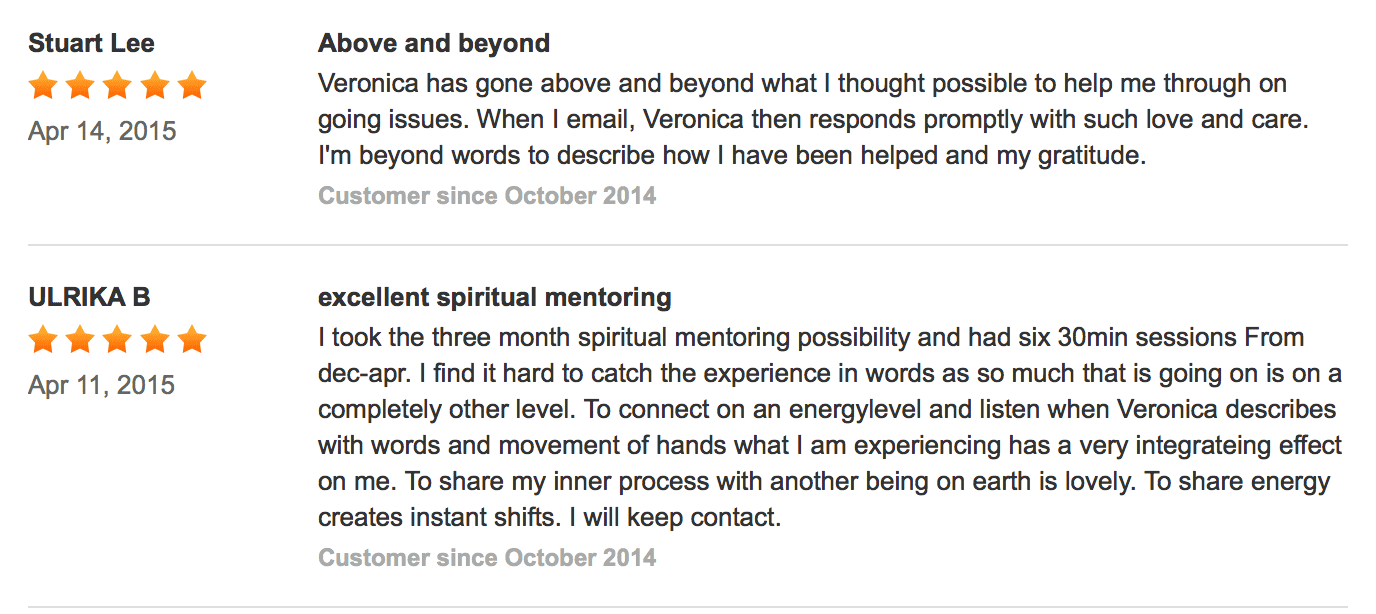1376x614 pixels.
Task: Click the first star of ULRIKA B's rating
Action: (43, 340)
